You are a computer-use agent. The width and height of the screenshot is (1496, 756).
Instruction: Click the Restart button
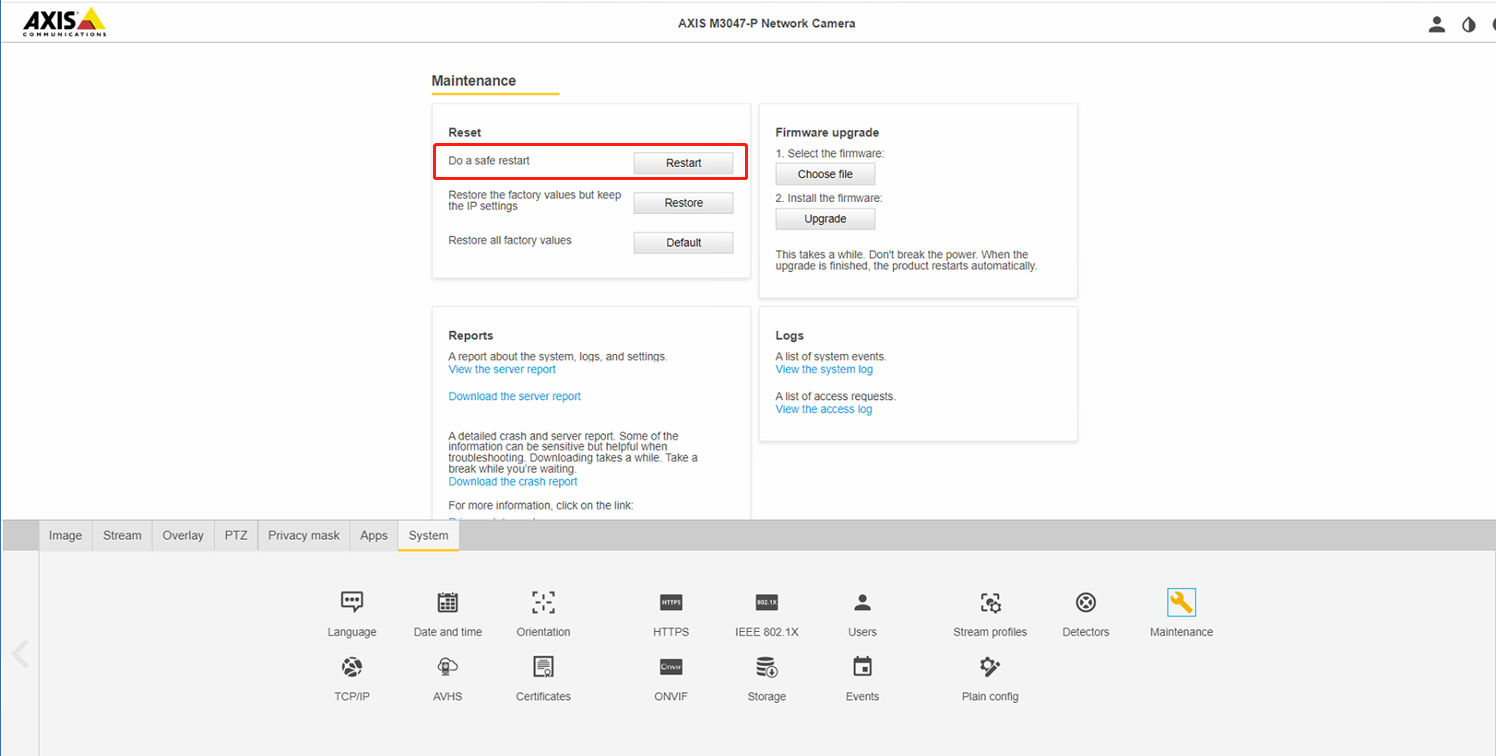tap(683, 163)
